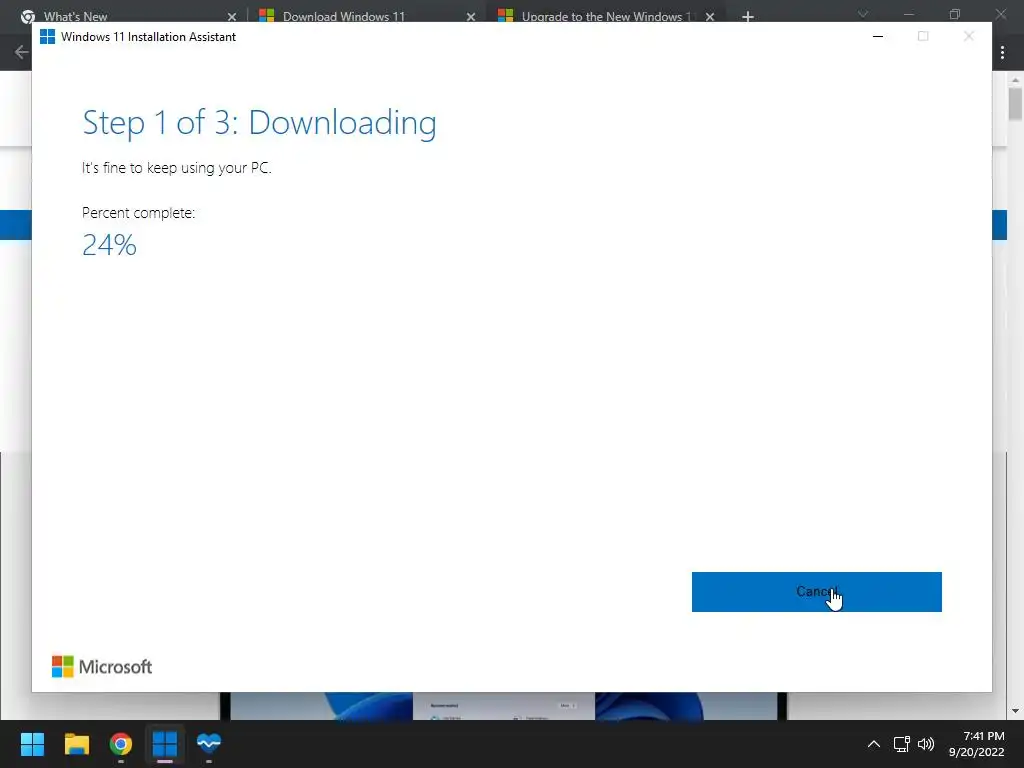Open network settings from the tray
The image size is (1024, 768).
(902, 744)
